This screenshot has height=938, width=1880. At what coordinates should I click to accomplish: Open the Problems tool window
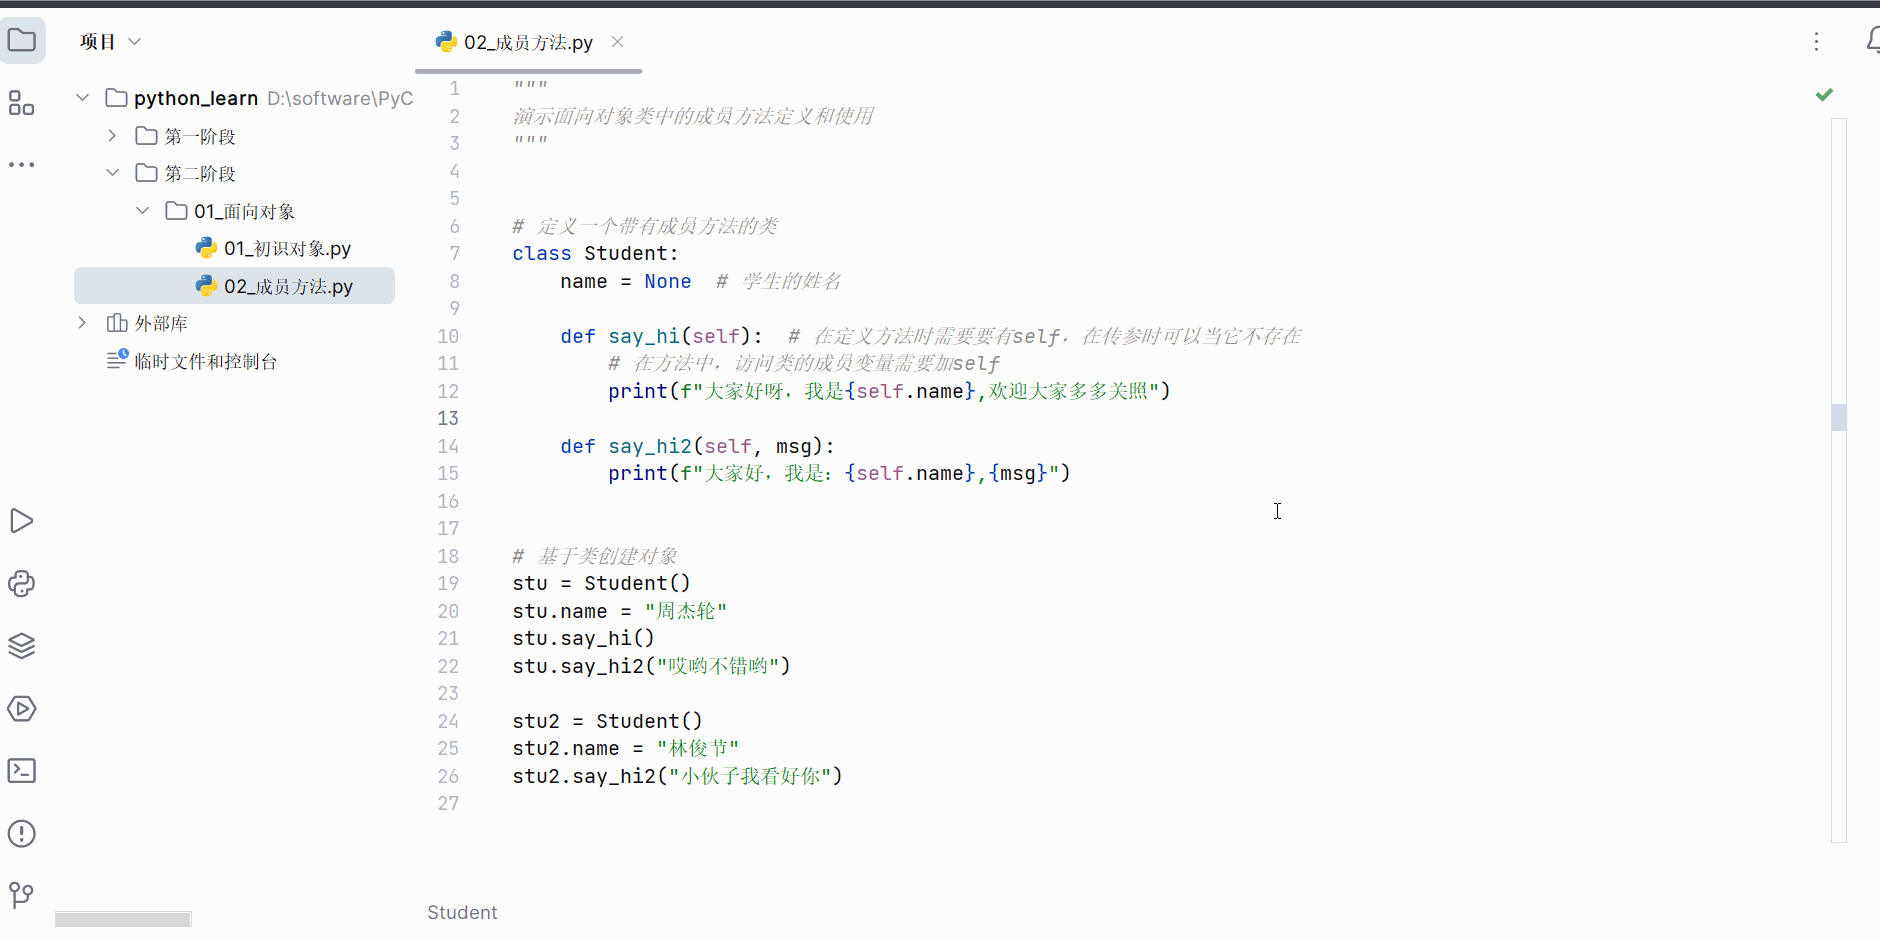tap(22, 833)
